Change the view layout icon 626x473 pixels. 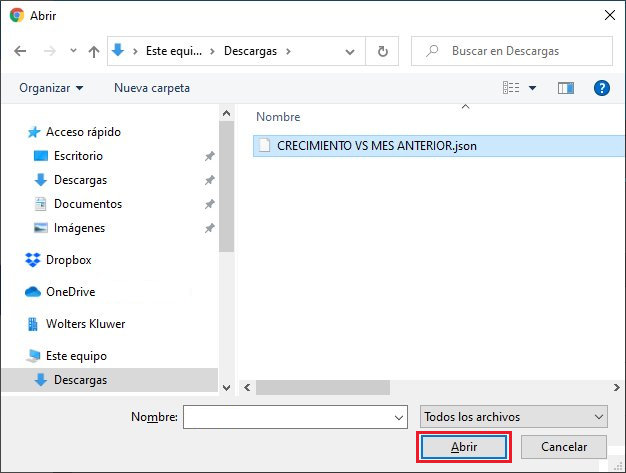[x=511, y=87]
